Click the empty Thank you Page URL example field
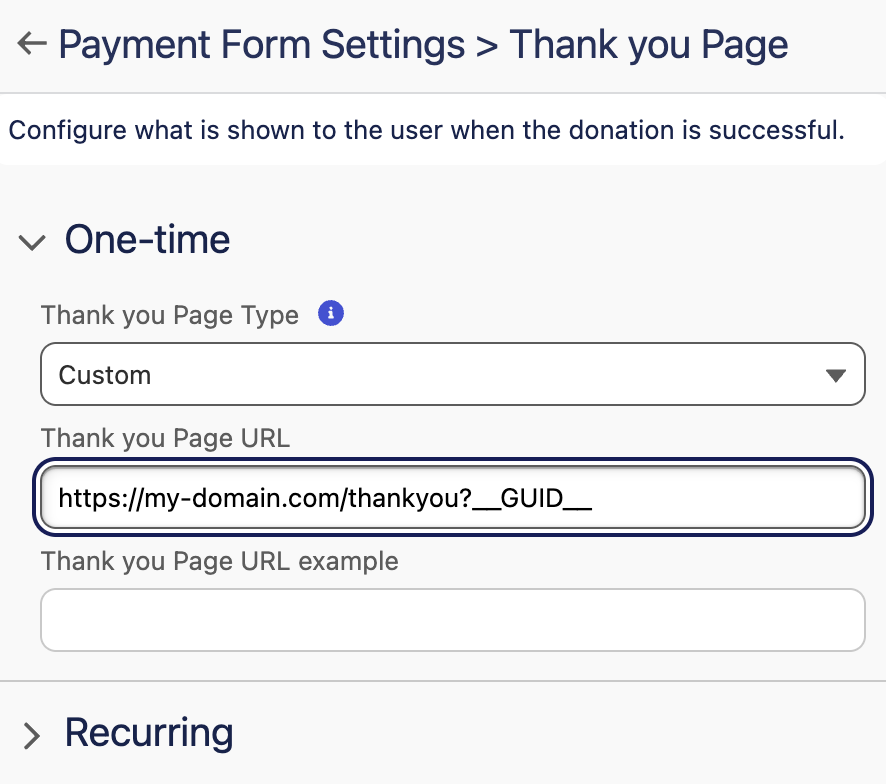The image size is (886, 784). point(452,620)
